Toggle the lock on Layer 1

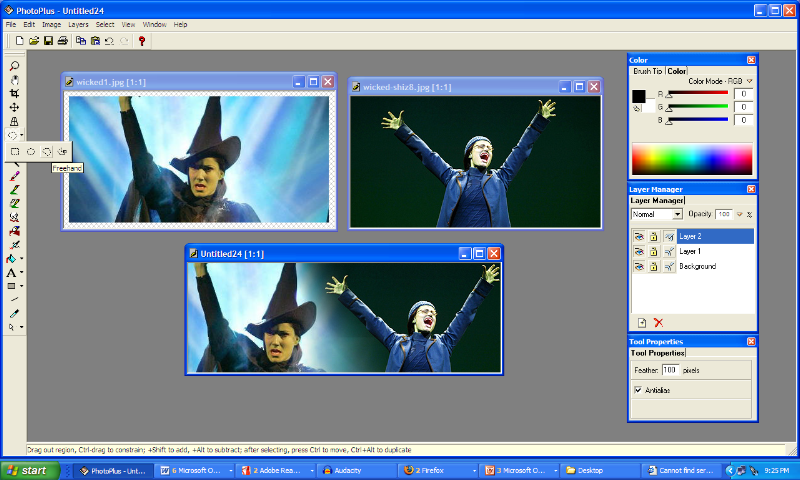[654, 251]
